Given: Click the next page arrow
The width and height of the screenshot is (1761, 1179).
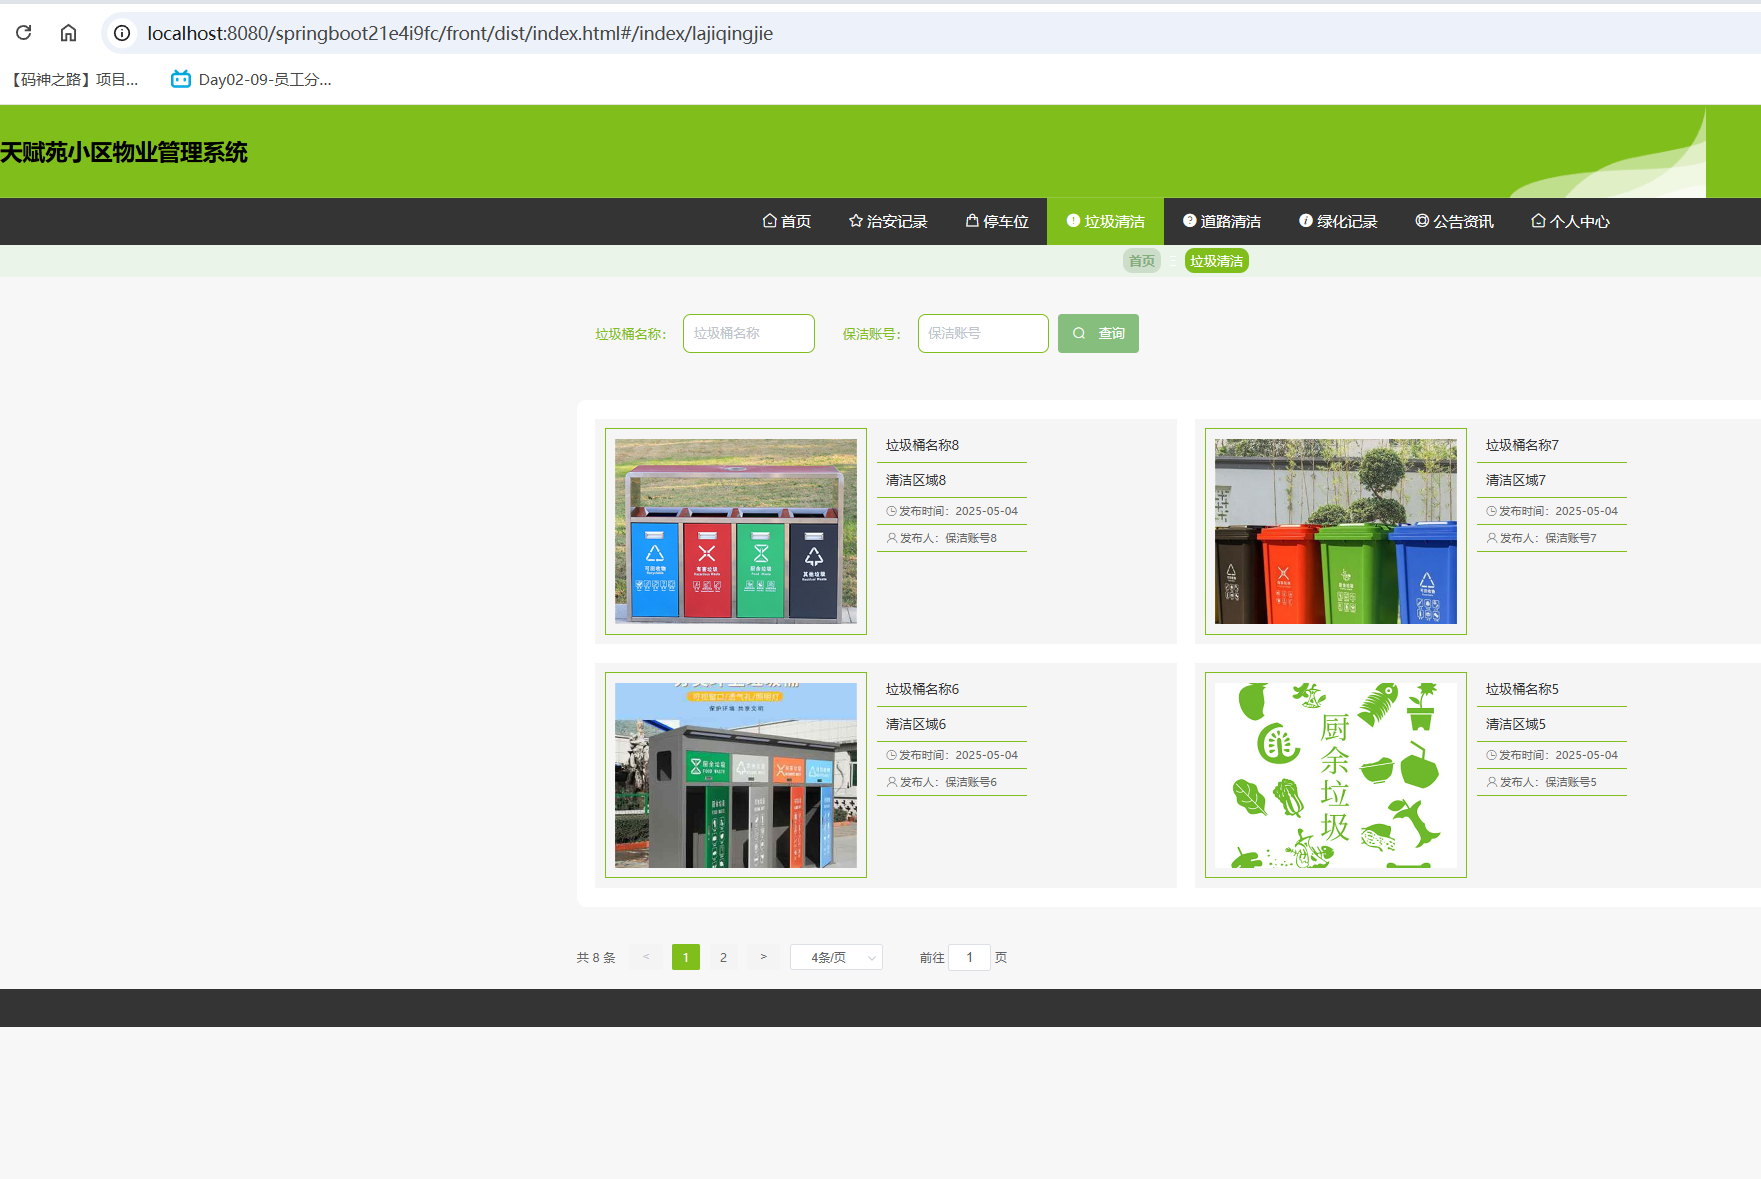Looking at the screenshot, I should click(763, 957).
